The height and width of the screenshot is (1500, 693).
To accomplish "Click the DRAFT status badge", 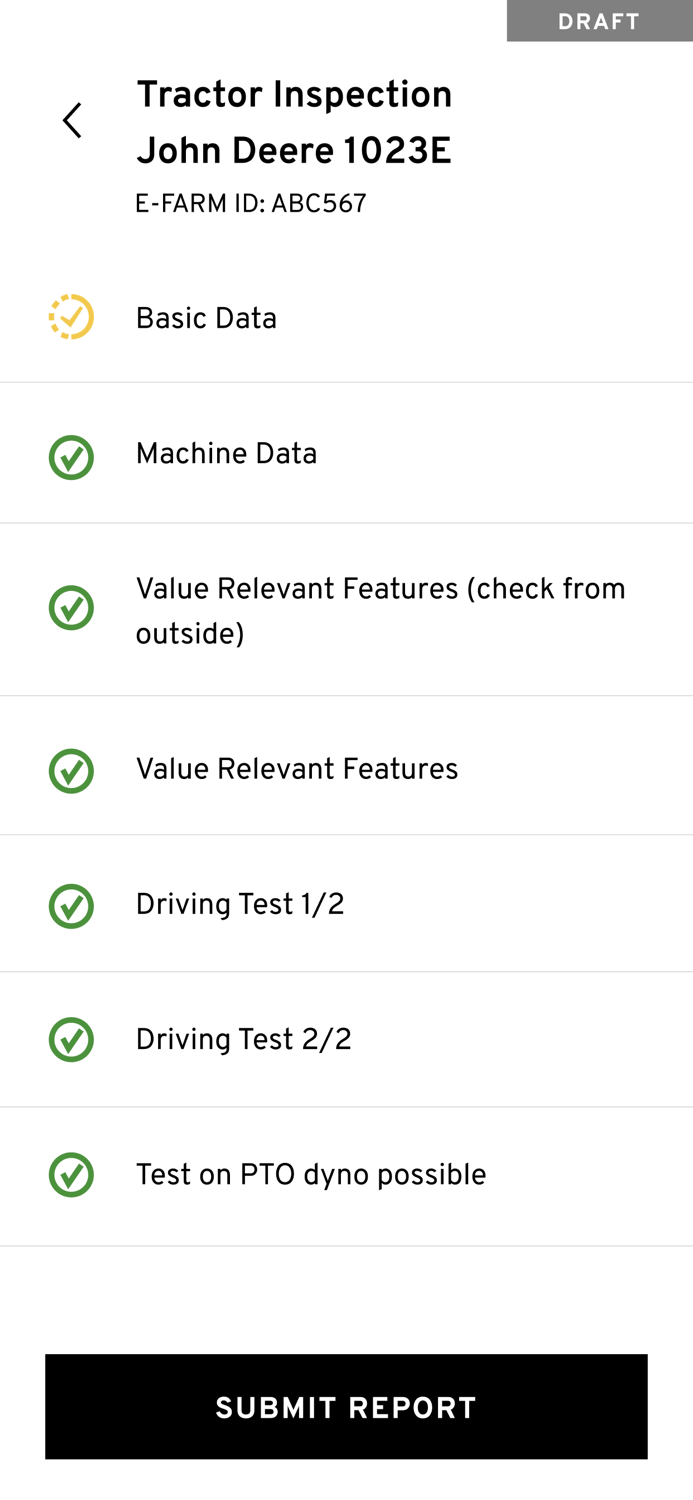I will (x=599, y=21).
